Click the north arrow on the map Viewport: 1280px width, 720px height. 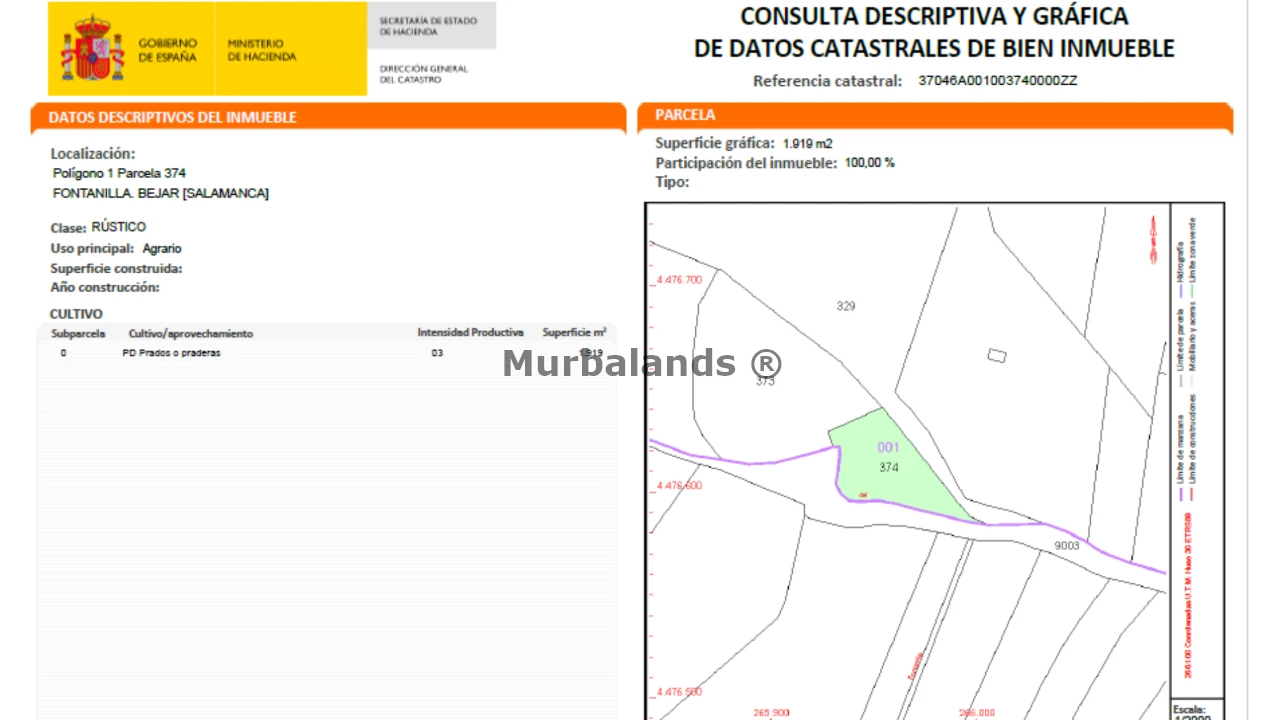pos(1155,241)
